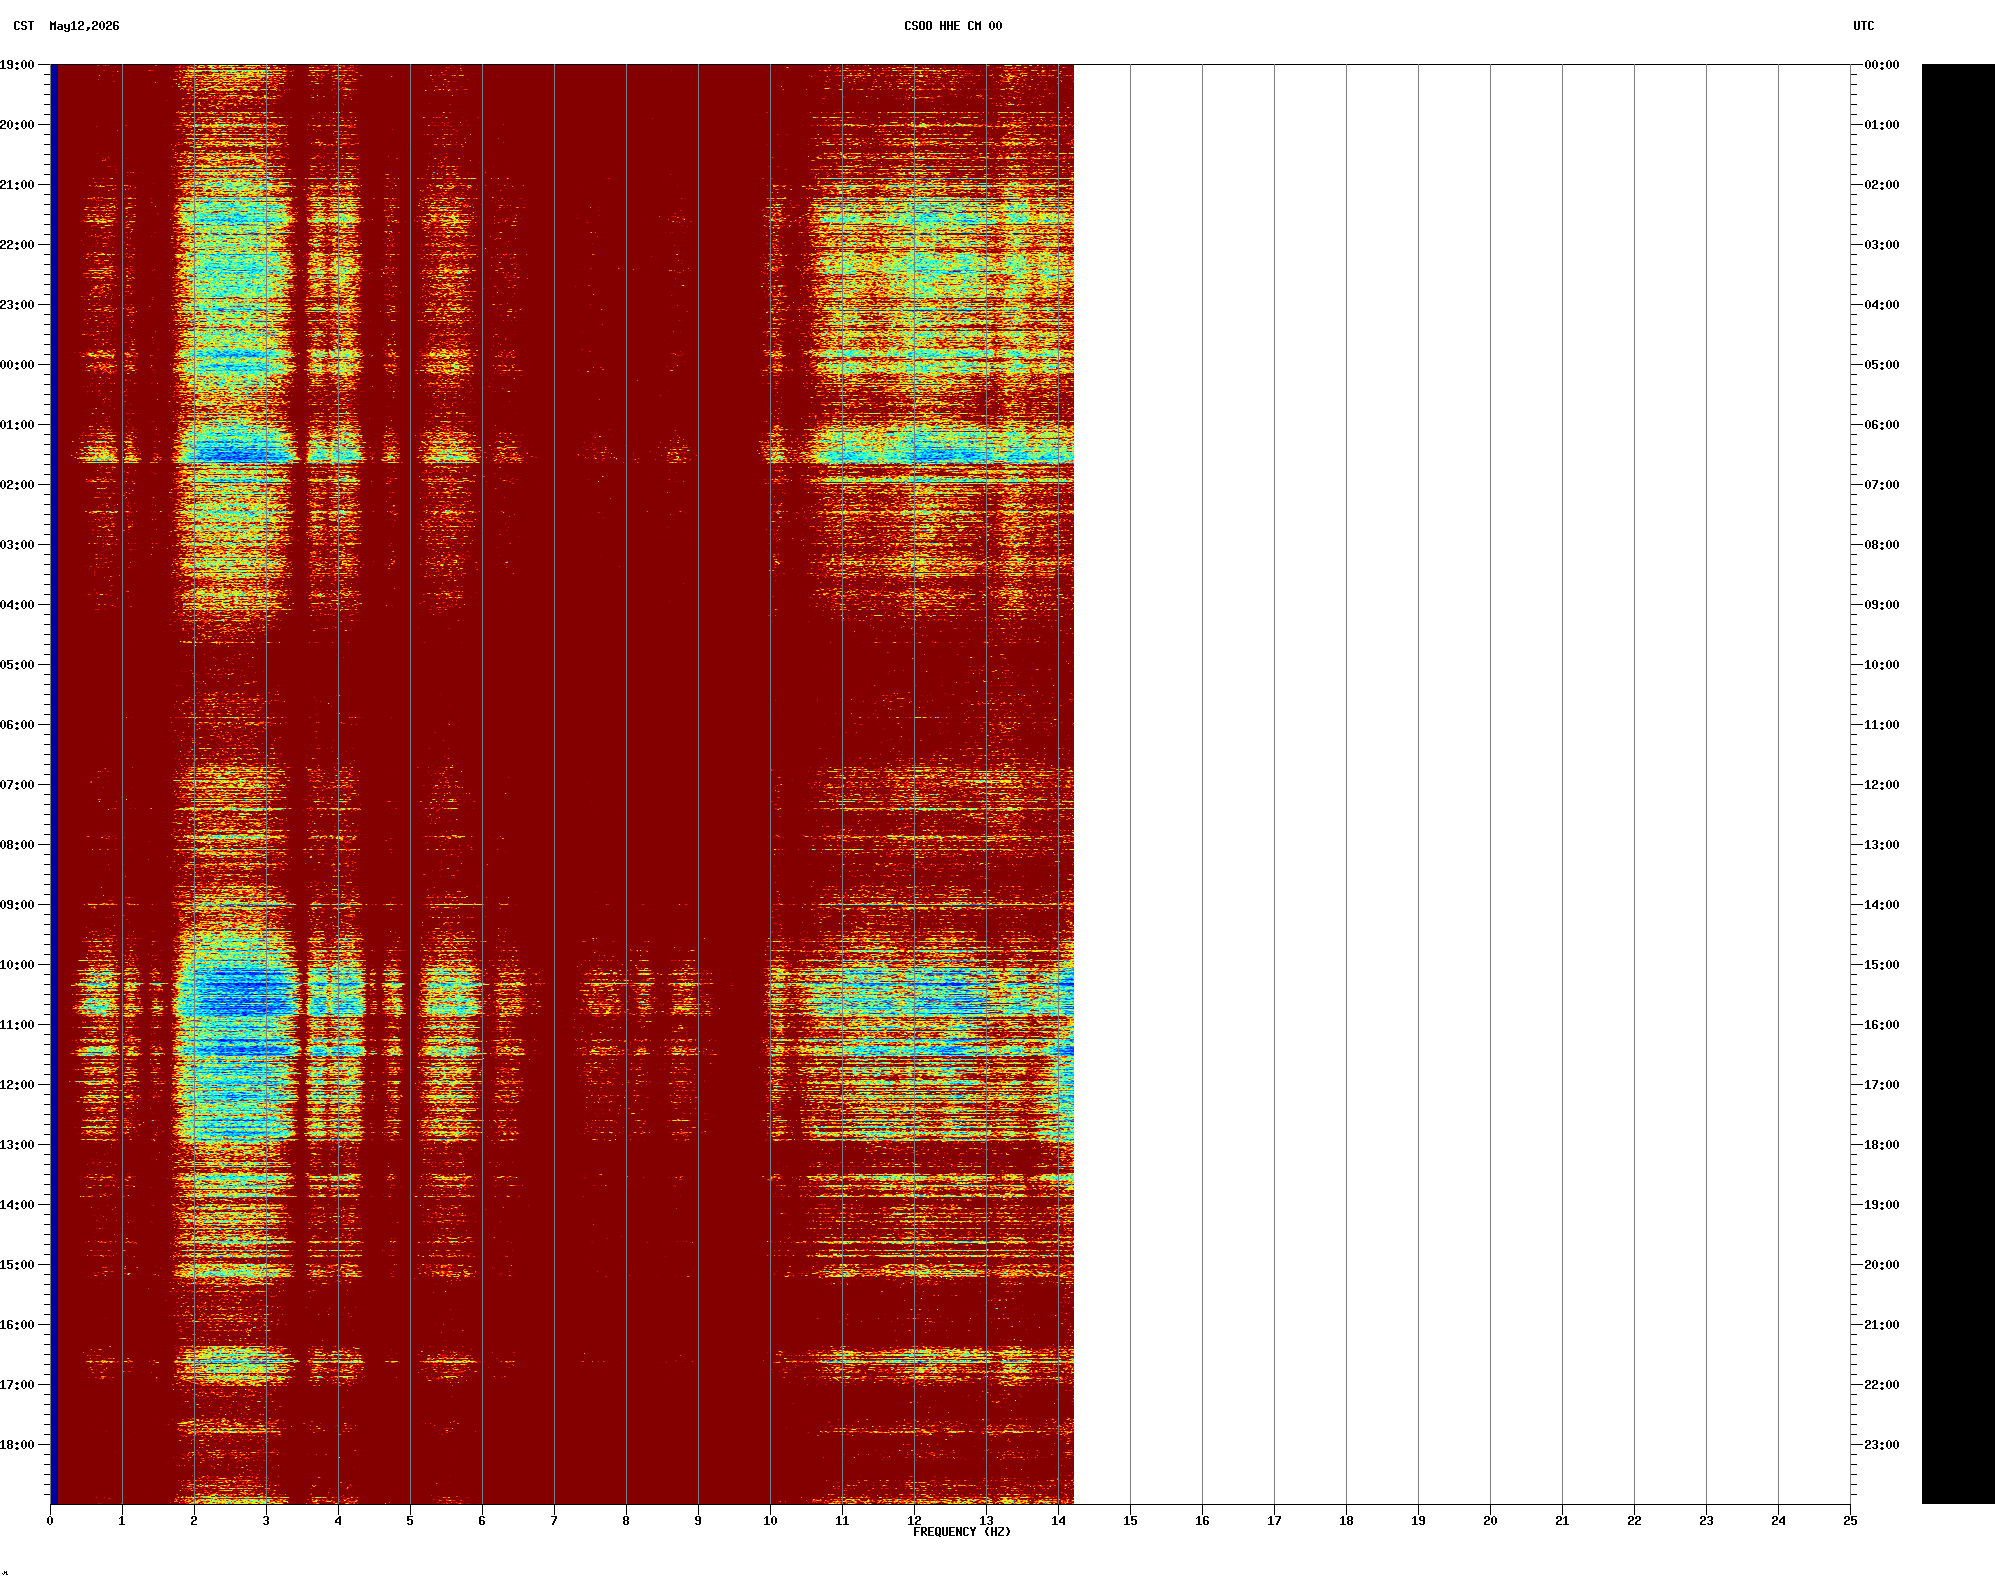Viewport: 2002px width, 1584px height.
Task: Click the 3 Hz frequency axis label
Action: click(x=266, y=1521)
